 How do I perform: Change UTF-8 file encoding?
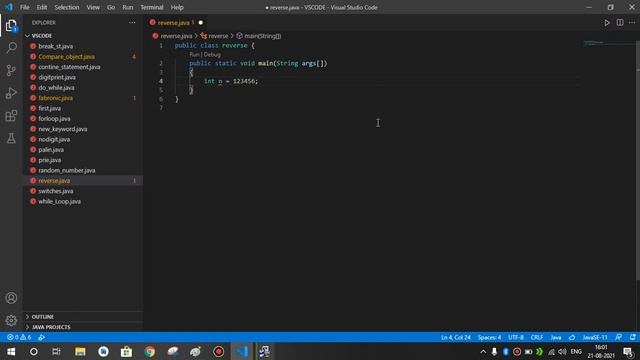pyautogui.click(x=516, y=338)
